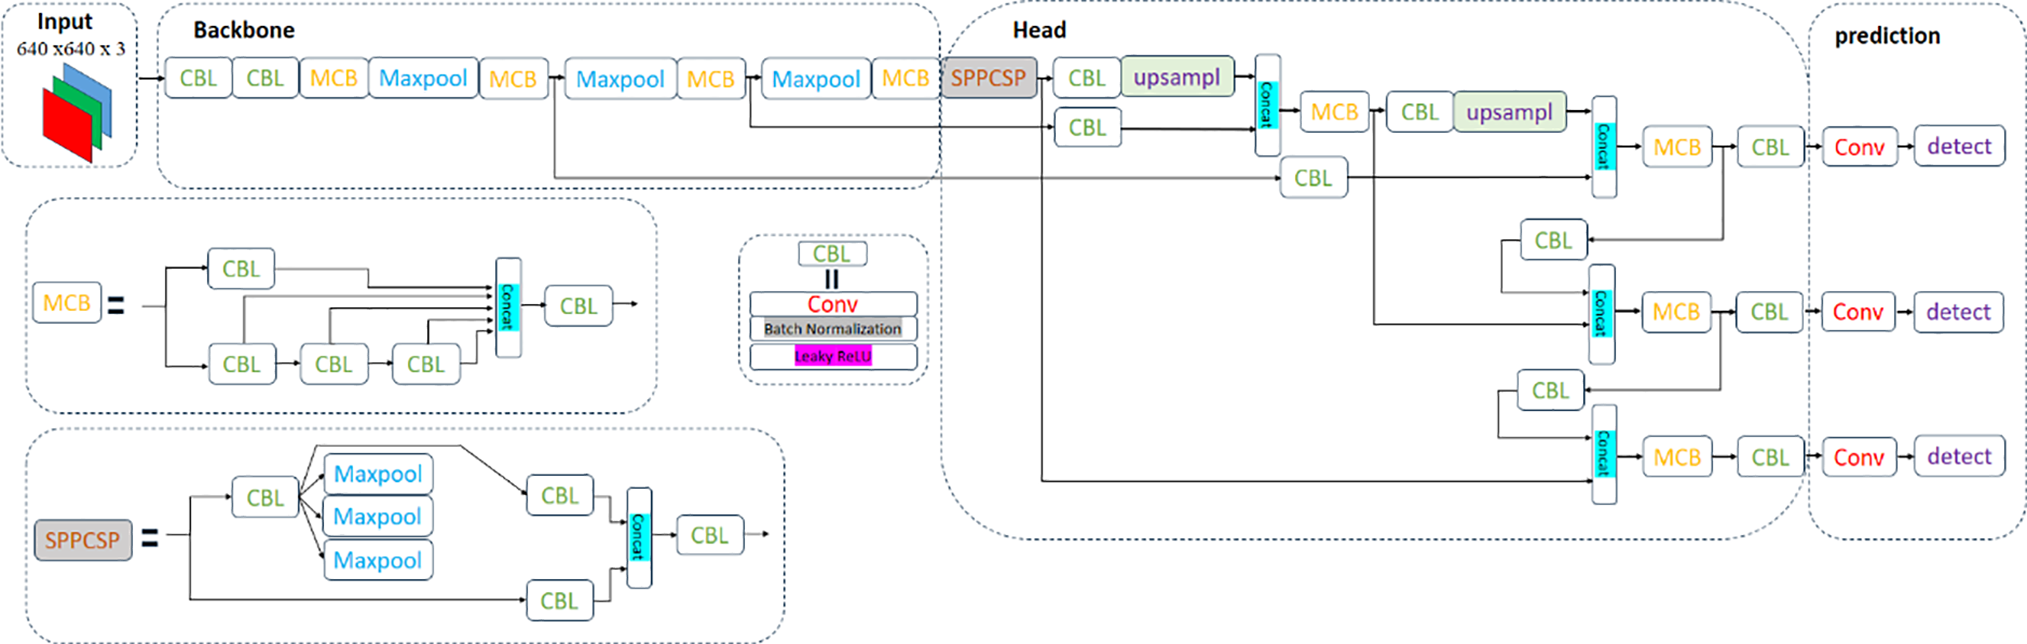Click the SPPCSP legend box at bottom left

83,540
